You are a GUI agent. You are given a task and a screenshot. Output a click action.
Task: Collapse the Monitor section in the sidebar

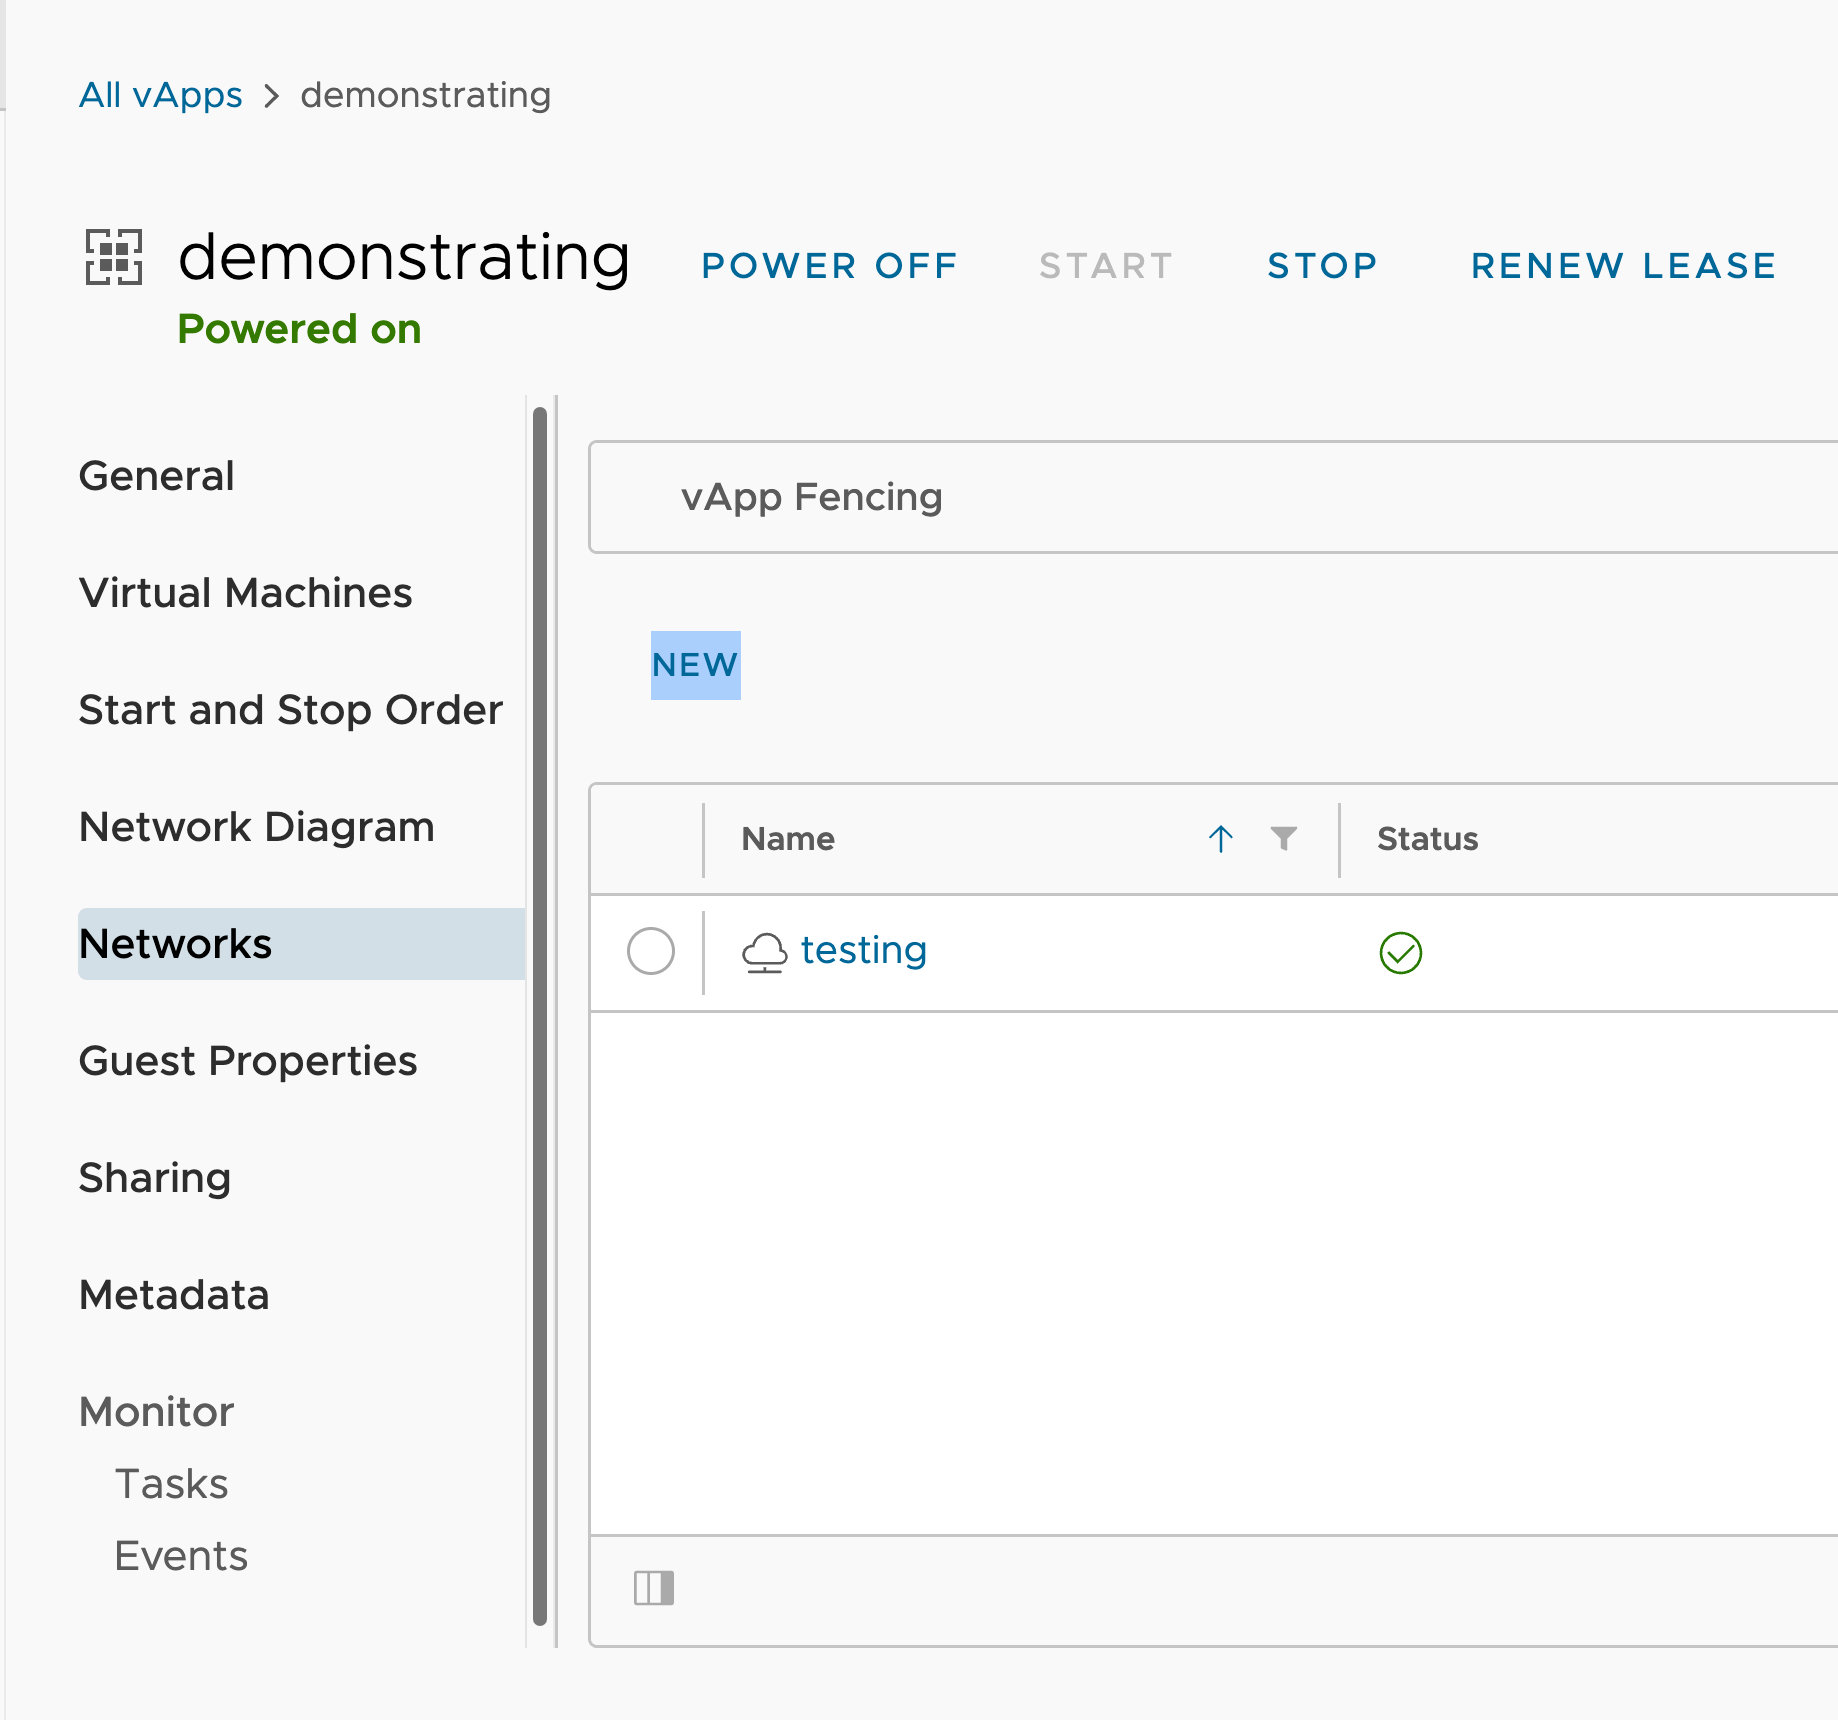pos(156,1412)
